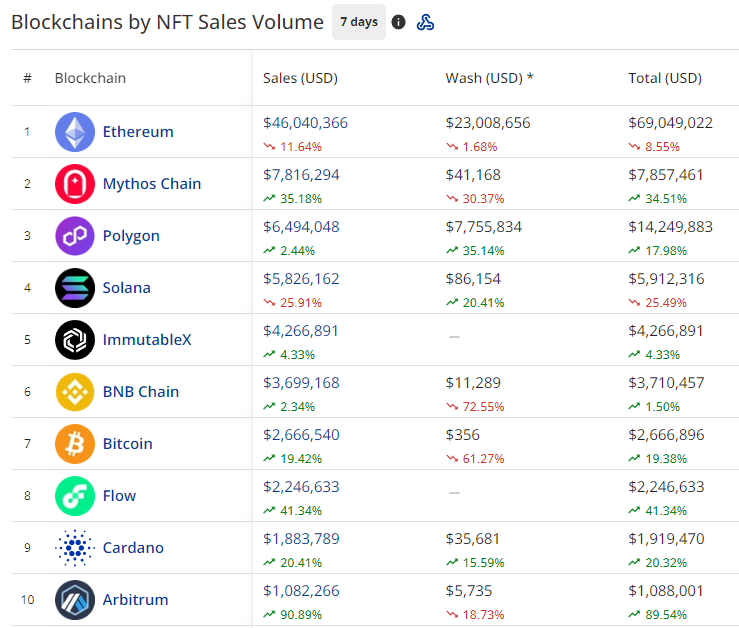Click the Bitcoin logo icon
The width and height of the screenshot is (739, 628).
click(x=75, y=444)
